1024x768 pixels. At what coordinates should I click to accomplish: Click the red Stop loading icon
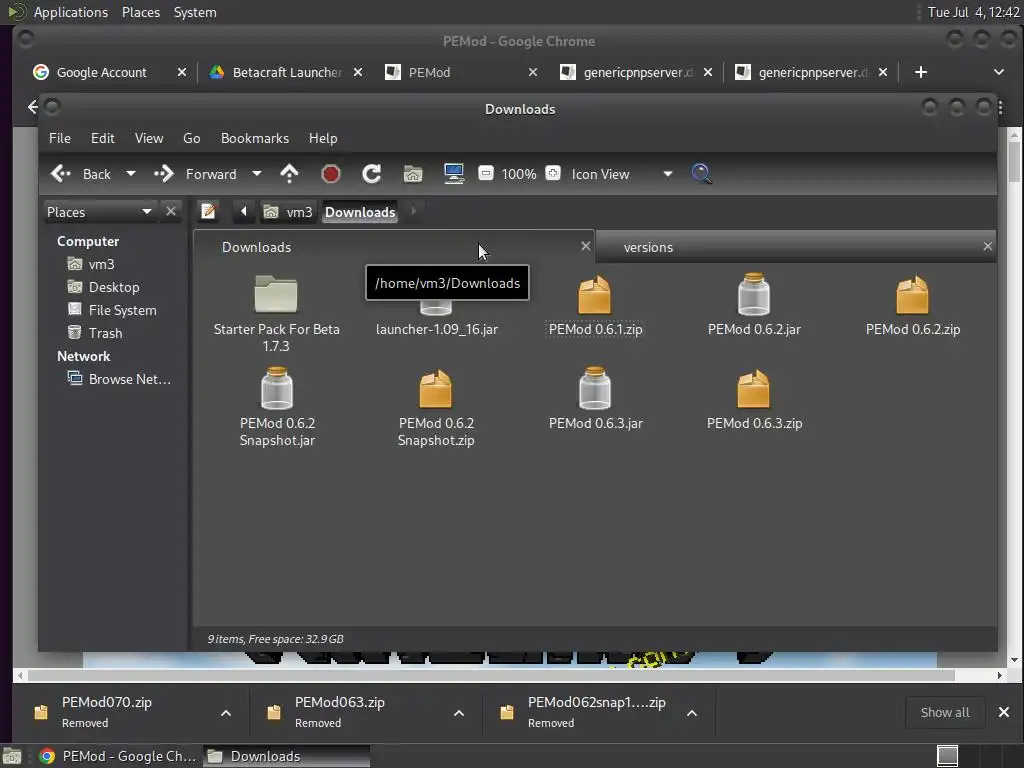(x=330, y=174)
